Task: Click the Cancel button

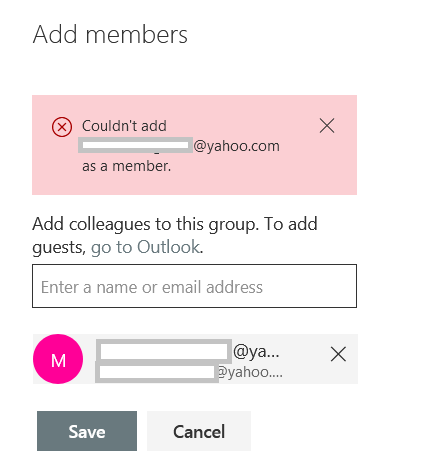Action: pyautogui.click(x=199, y=431)
